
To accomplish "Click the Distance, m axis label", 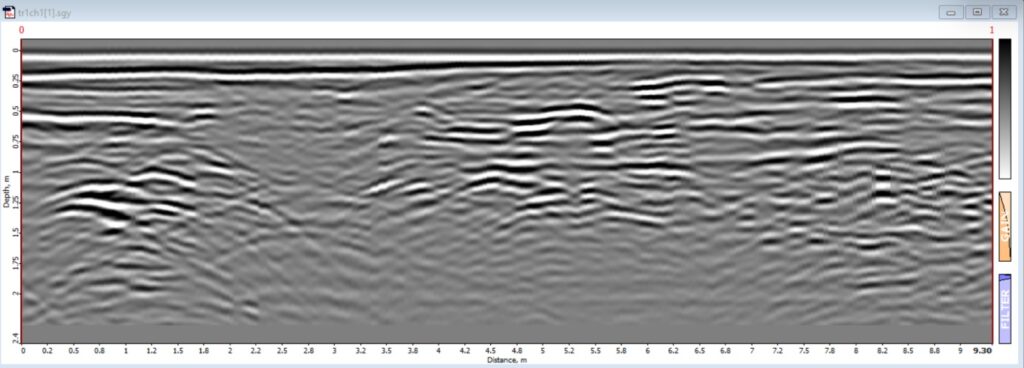I will (x=507, y=360).
